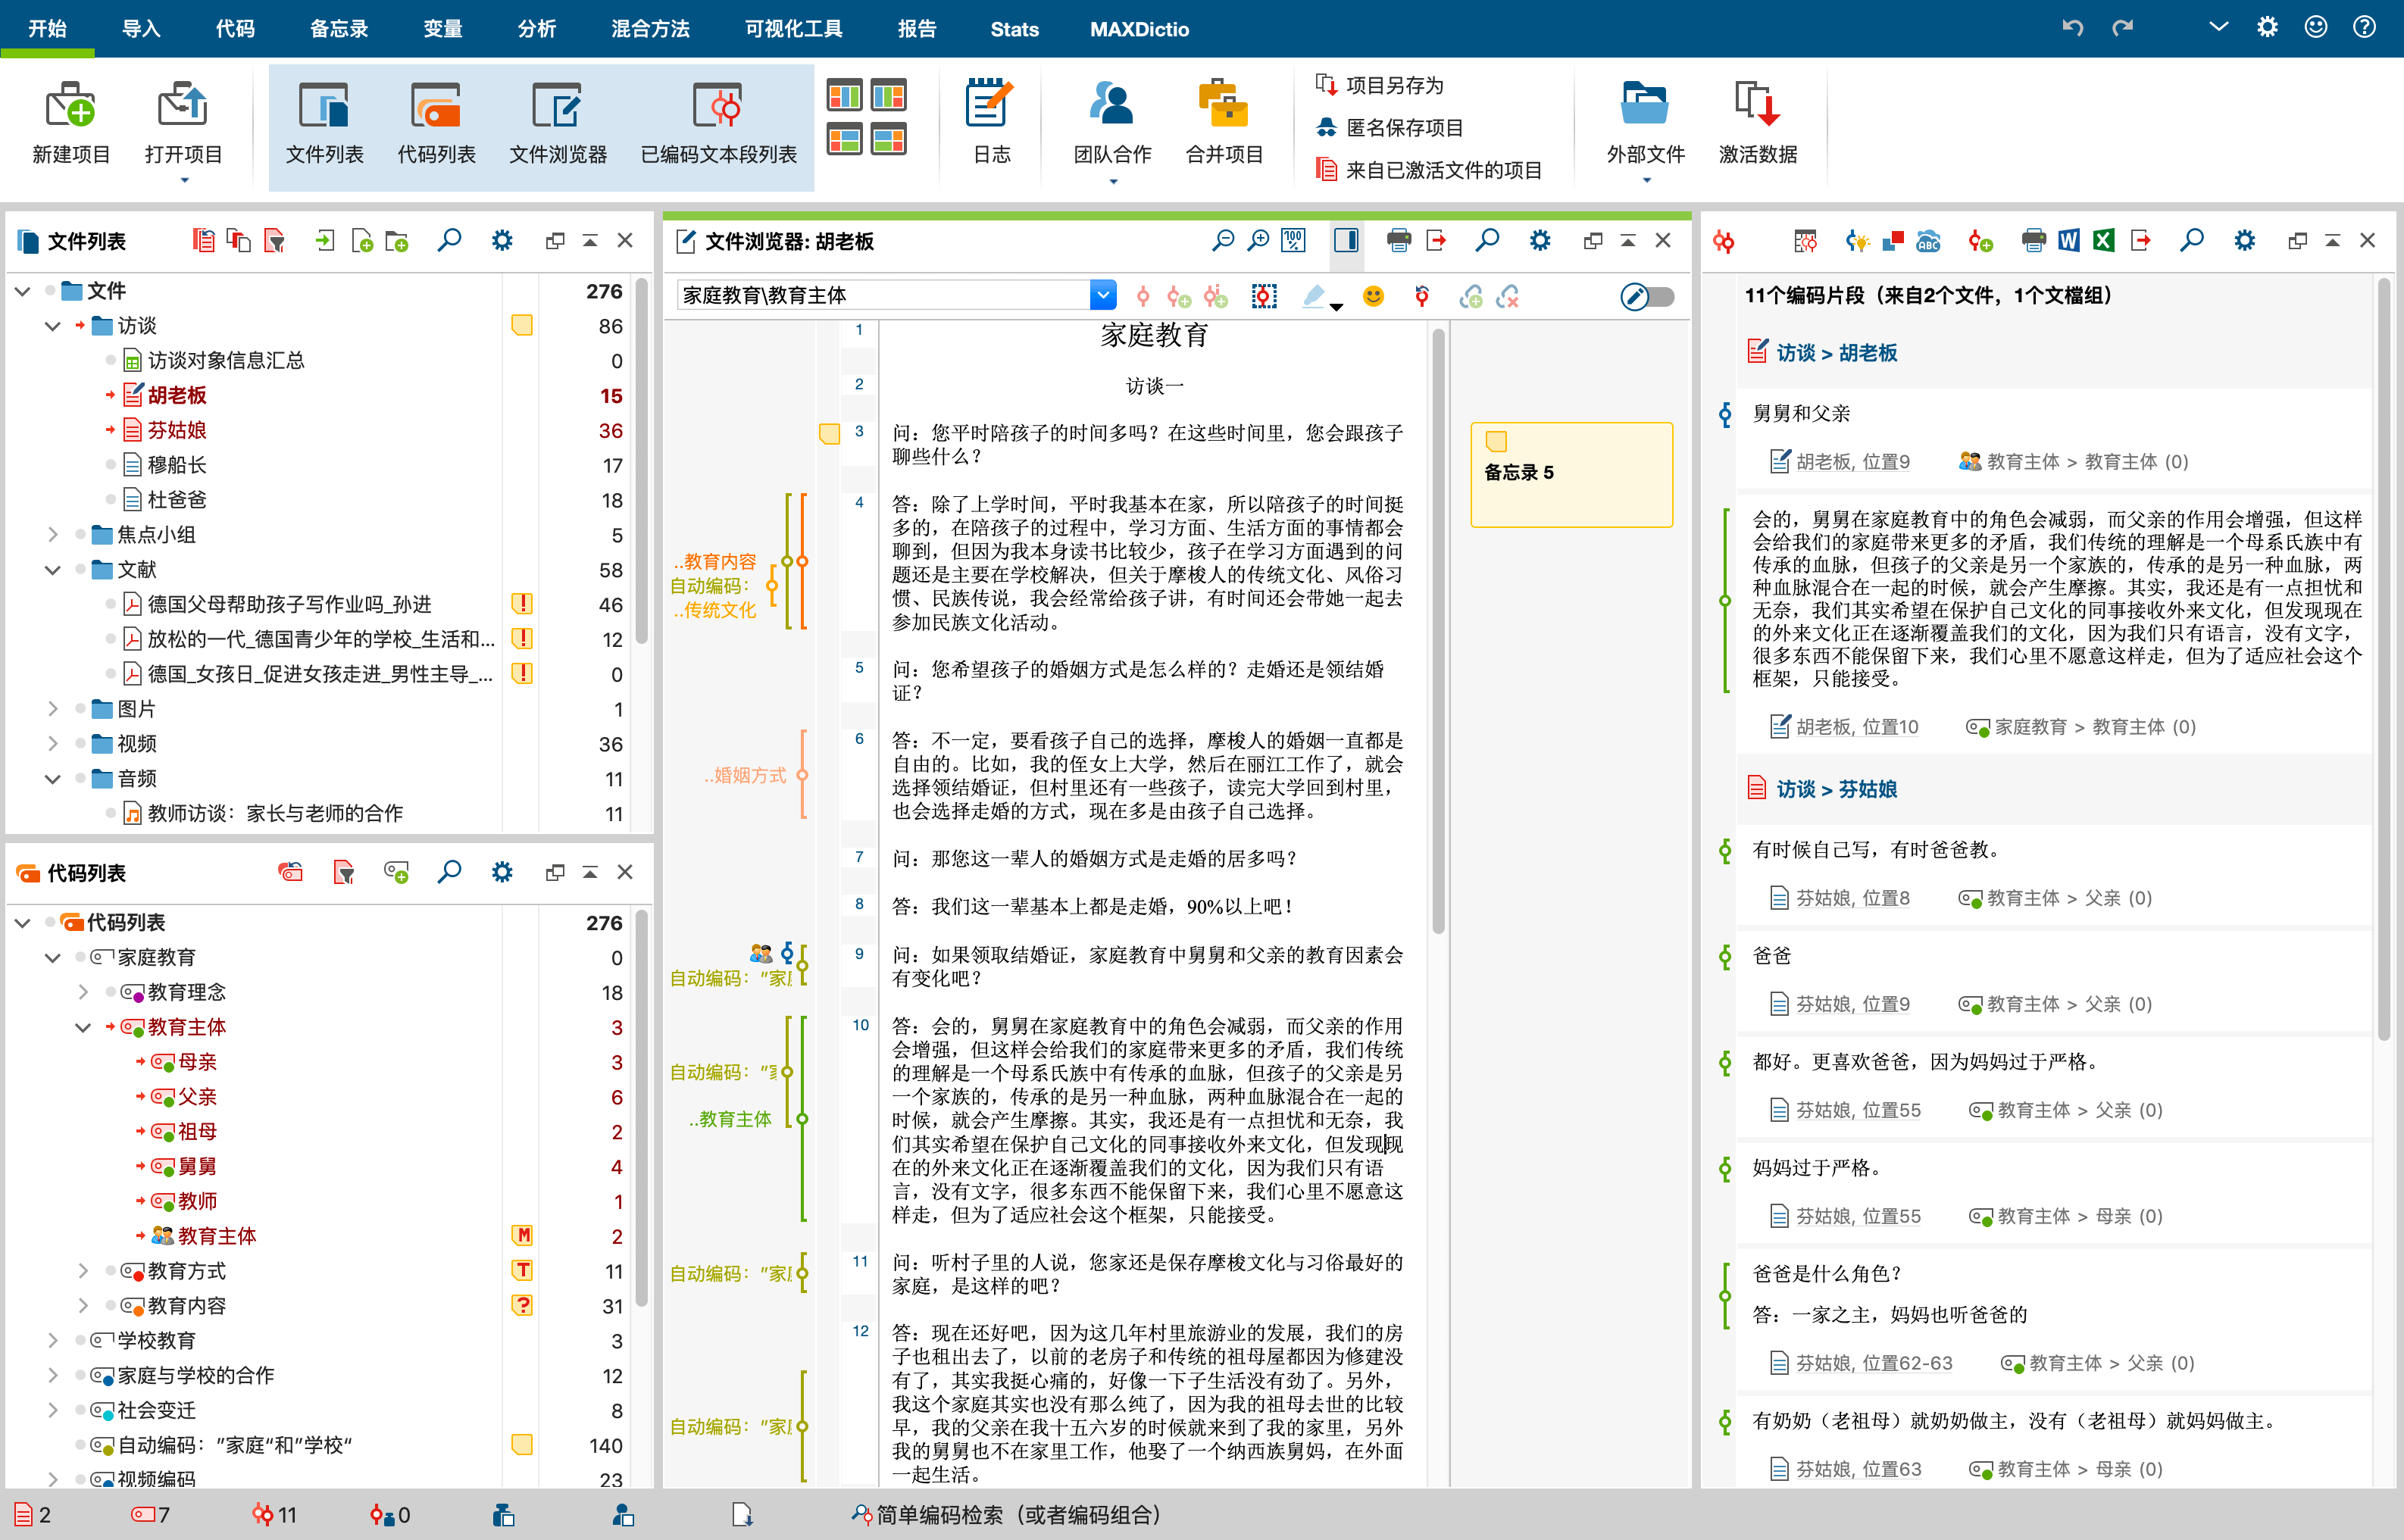Screen dimensions: 2404x1540
Task: Open the Logbook (日志)
Action: click(x=991, y=123)
